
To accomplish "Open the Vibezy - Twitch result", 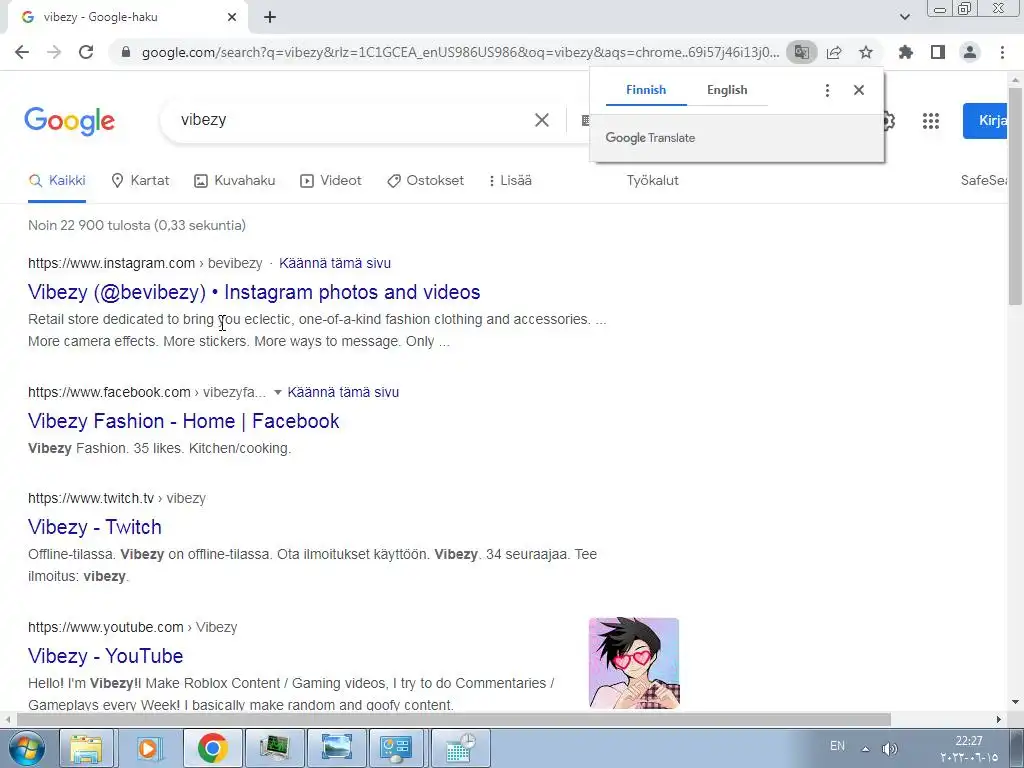I will coord(95,527).
